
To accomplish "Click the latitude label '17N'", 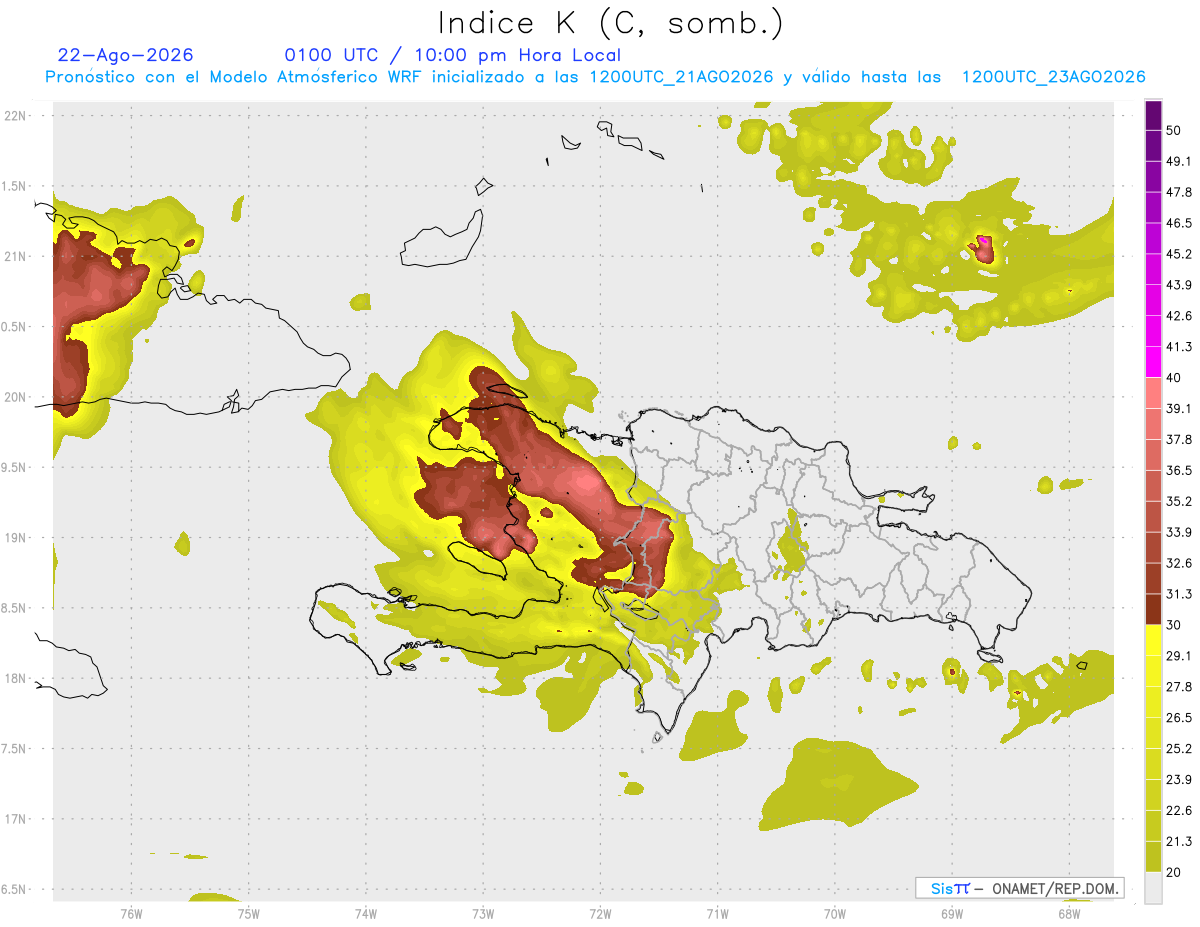I will (14, 820).
